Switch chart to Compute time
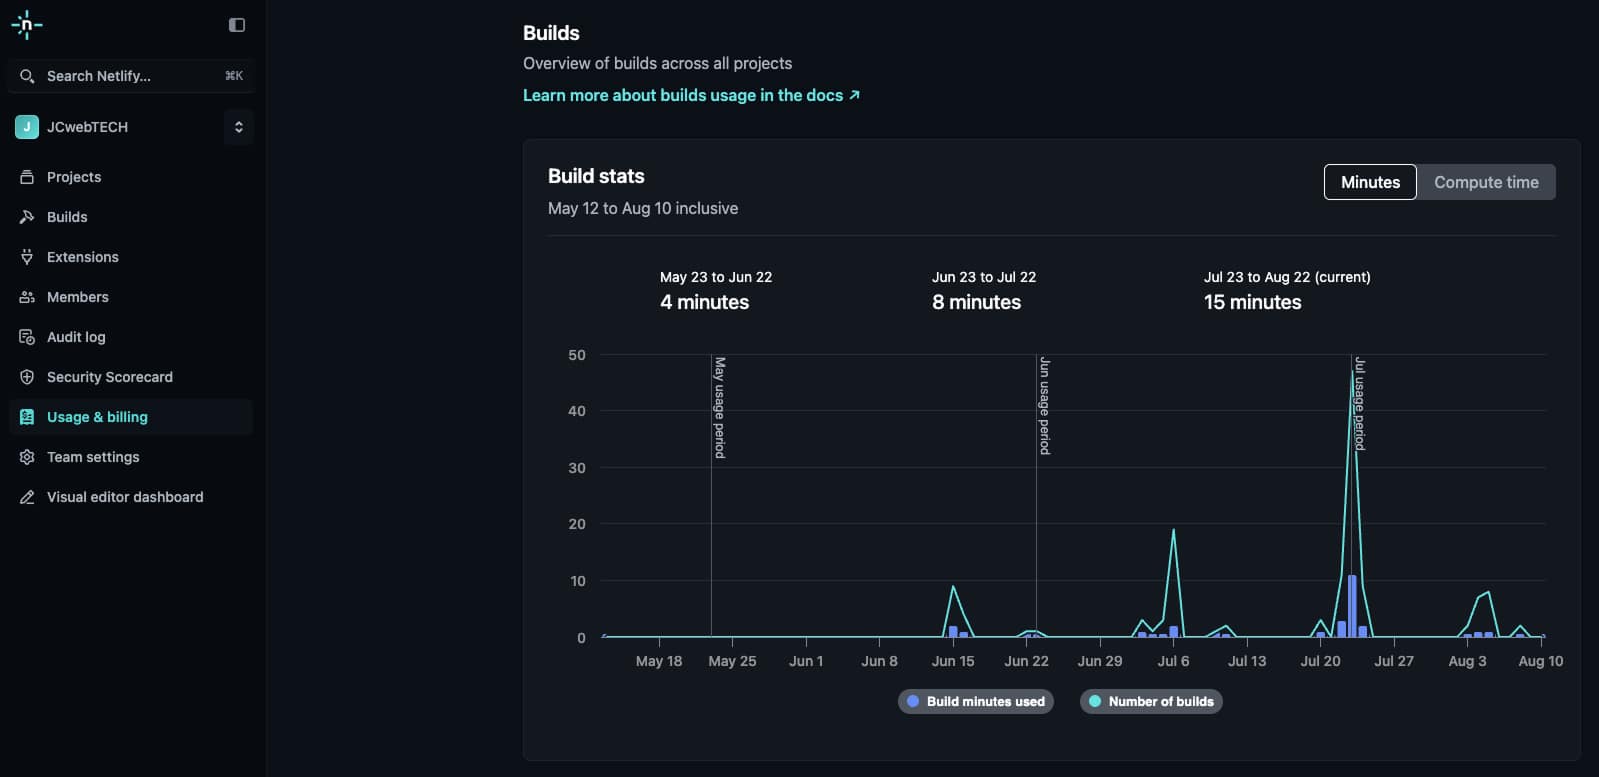 click(x=1486, y=182)
